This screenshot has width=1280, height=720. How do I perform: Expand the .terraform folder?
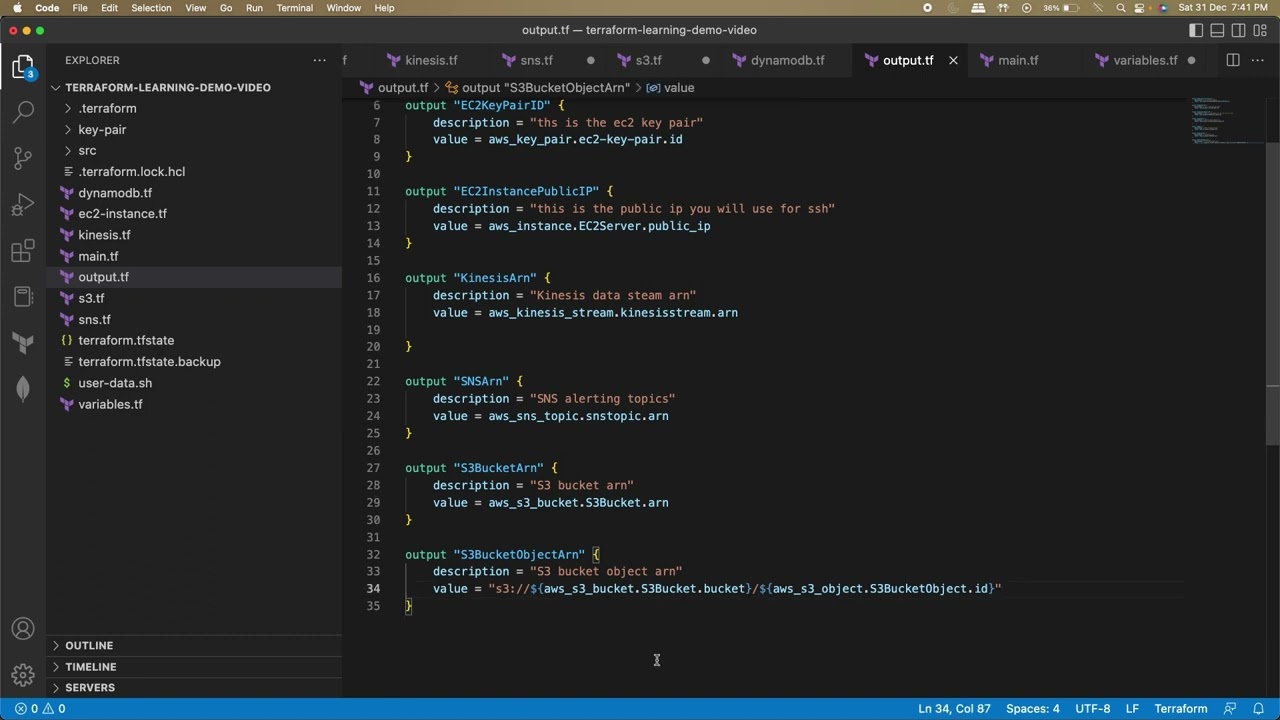[107, 108]
